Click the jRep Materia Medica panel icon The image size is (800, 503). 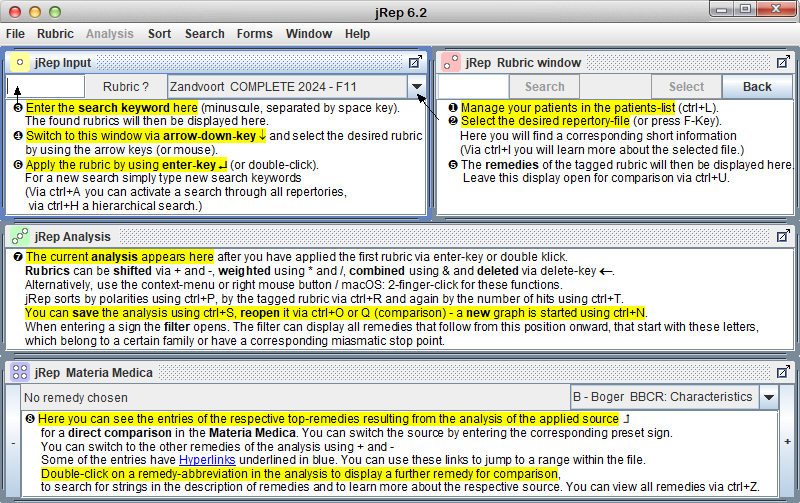coord(19,372)
